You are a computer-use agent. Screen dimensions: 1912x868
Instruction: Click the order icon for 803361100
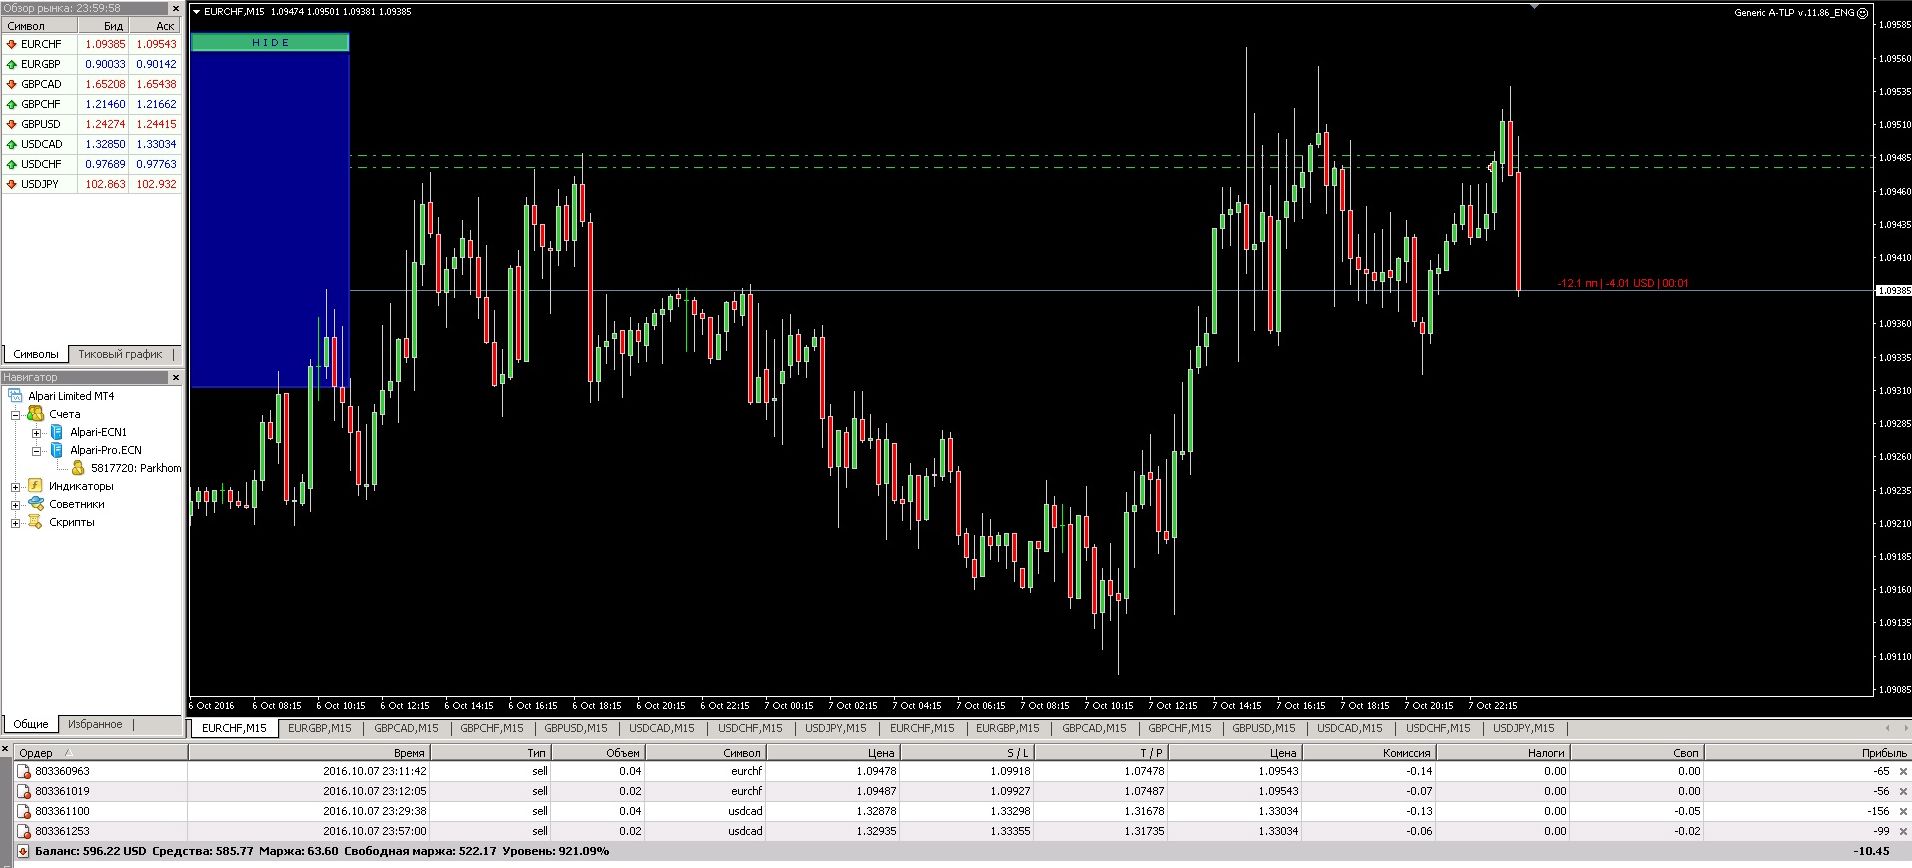click(25, 811)
